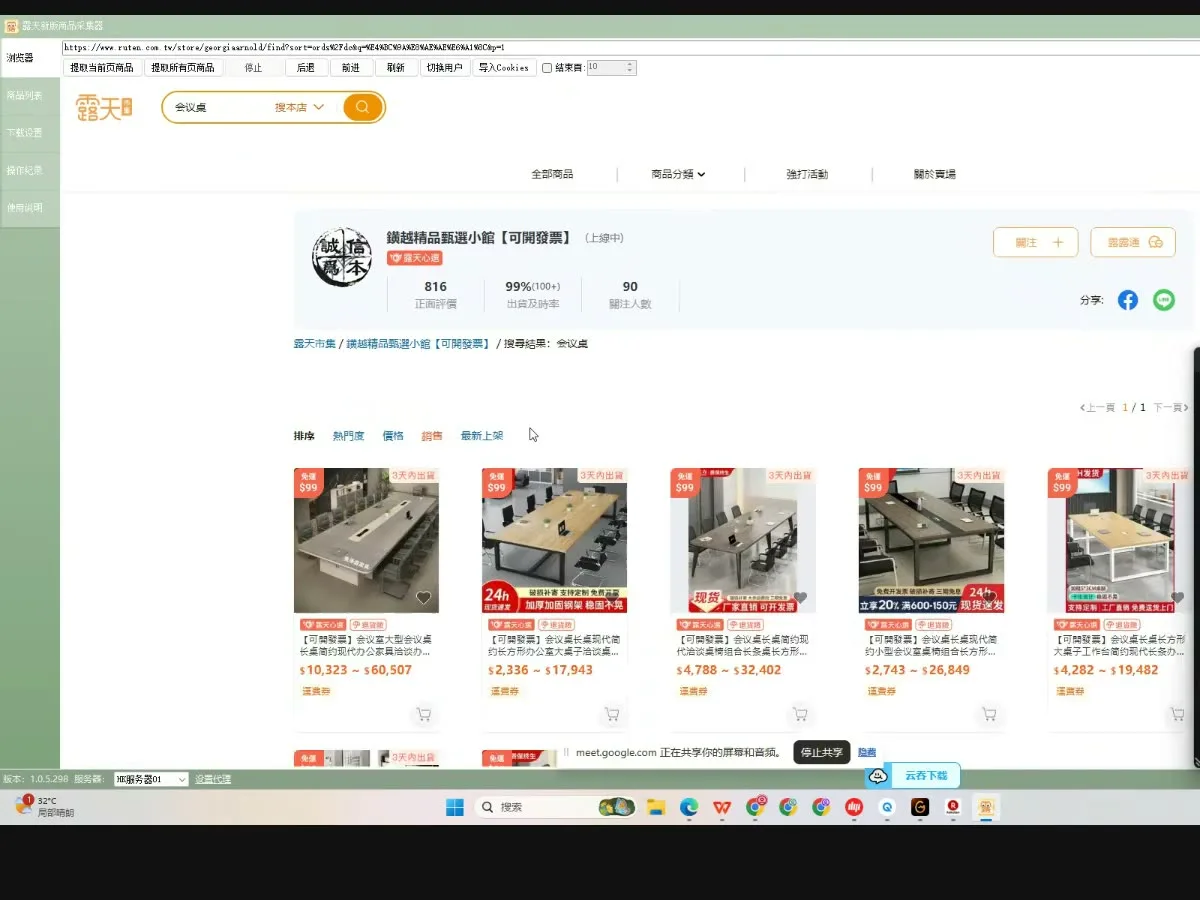The image size is (1200, 900).
Task: Go to the 下一頁 next page link
Action: (x=1170, y=408)
